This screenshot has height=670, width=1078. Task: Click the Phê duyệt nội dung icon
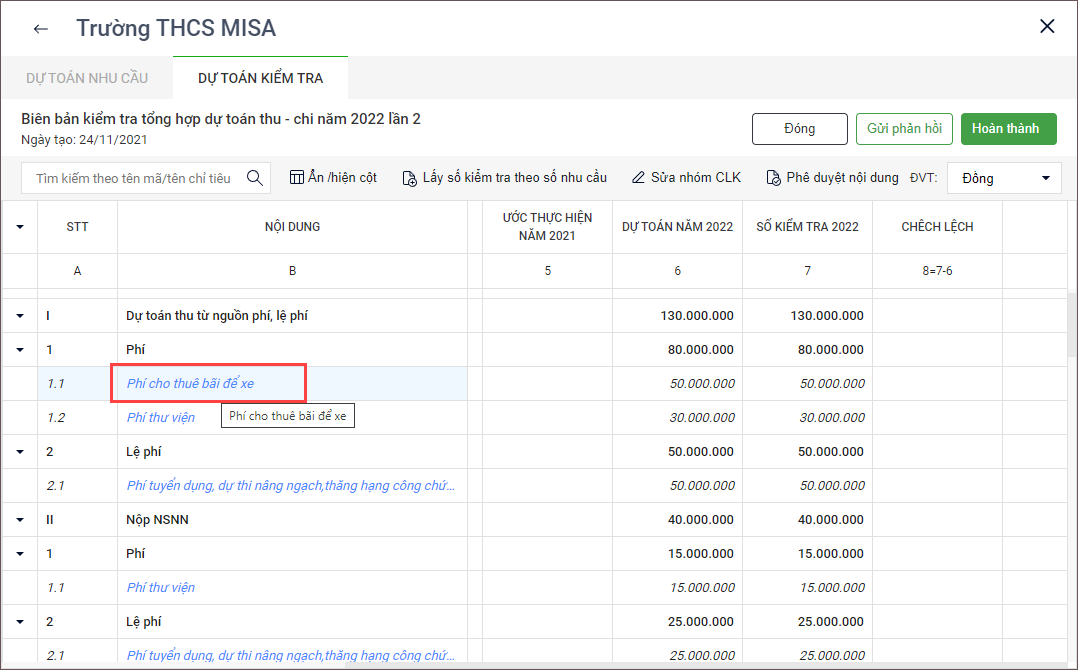pyautogui.click(x=773, y=178)
